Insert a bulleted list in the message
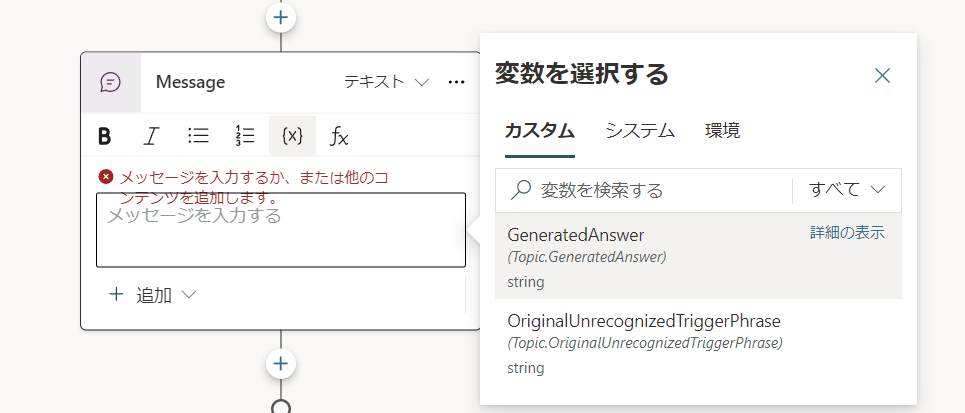This screenshot has width=965, height=413. pyautogui.click(x=198, y=135)
